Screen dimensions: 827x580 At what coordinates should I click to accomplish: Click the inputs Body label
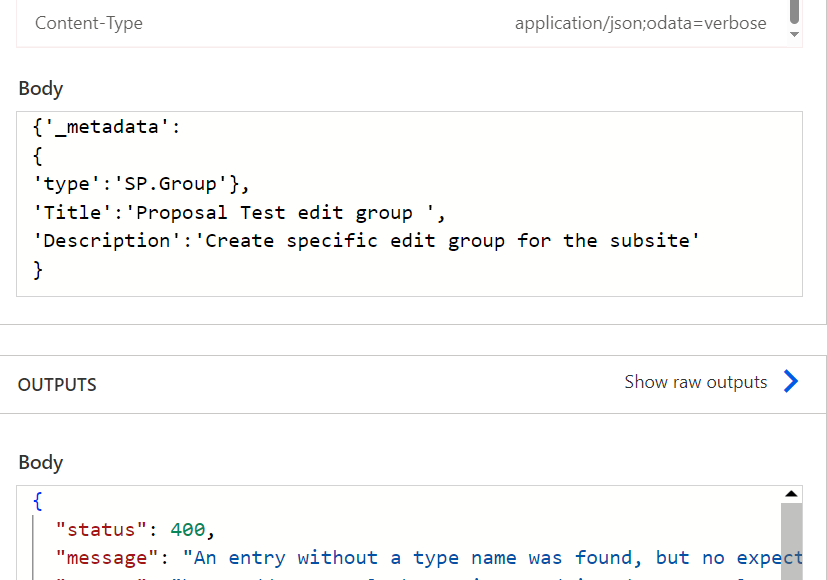click(x=41, y=88)
